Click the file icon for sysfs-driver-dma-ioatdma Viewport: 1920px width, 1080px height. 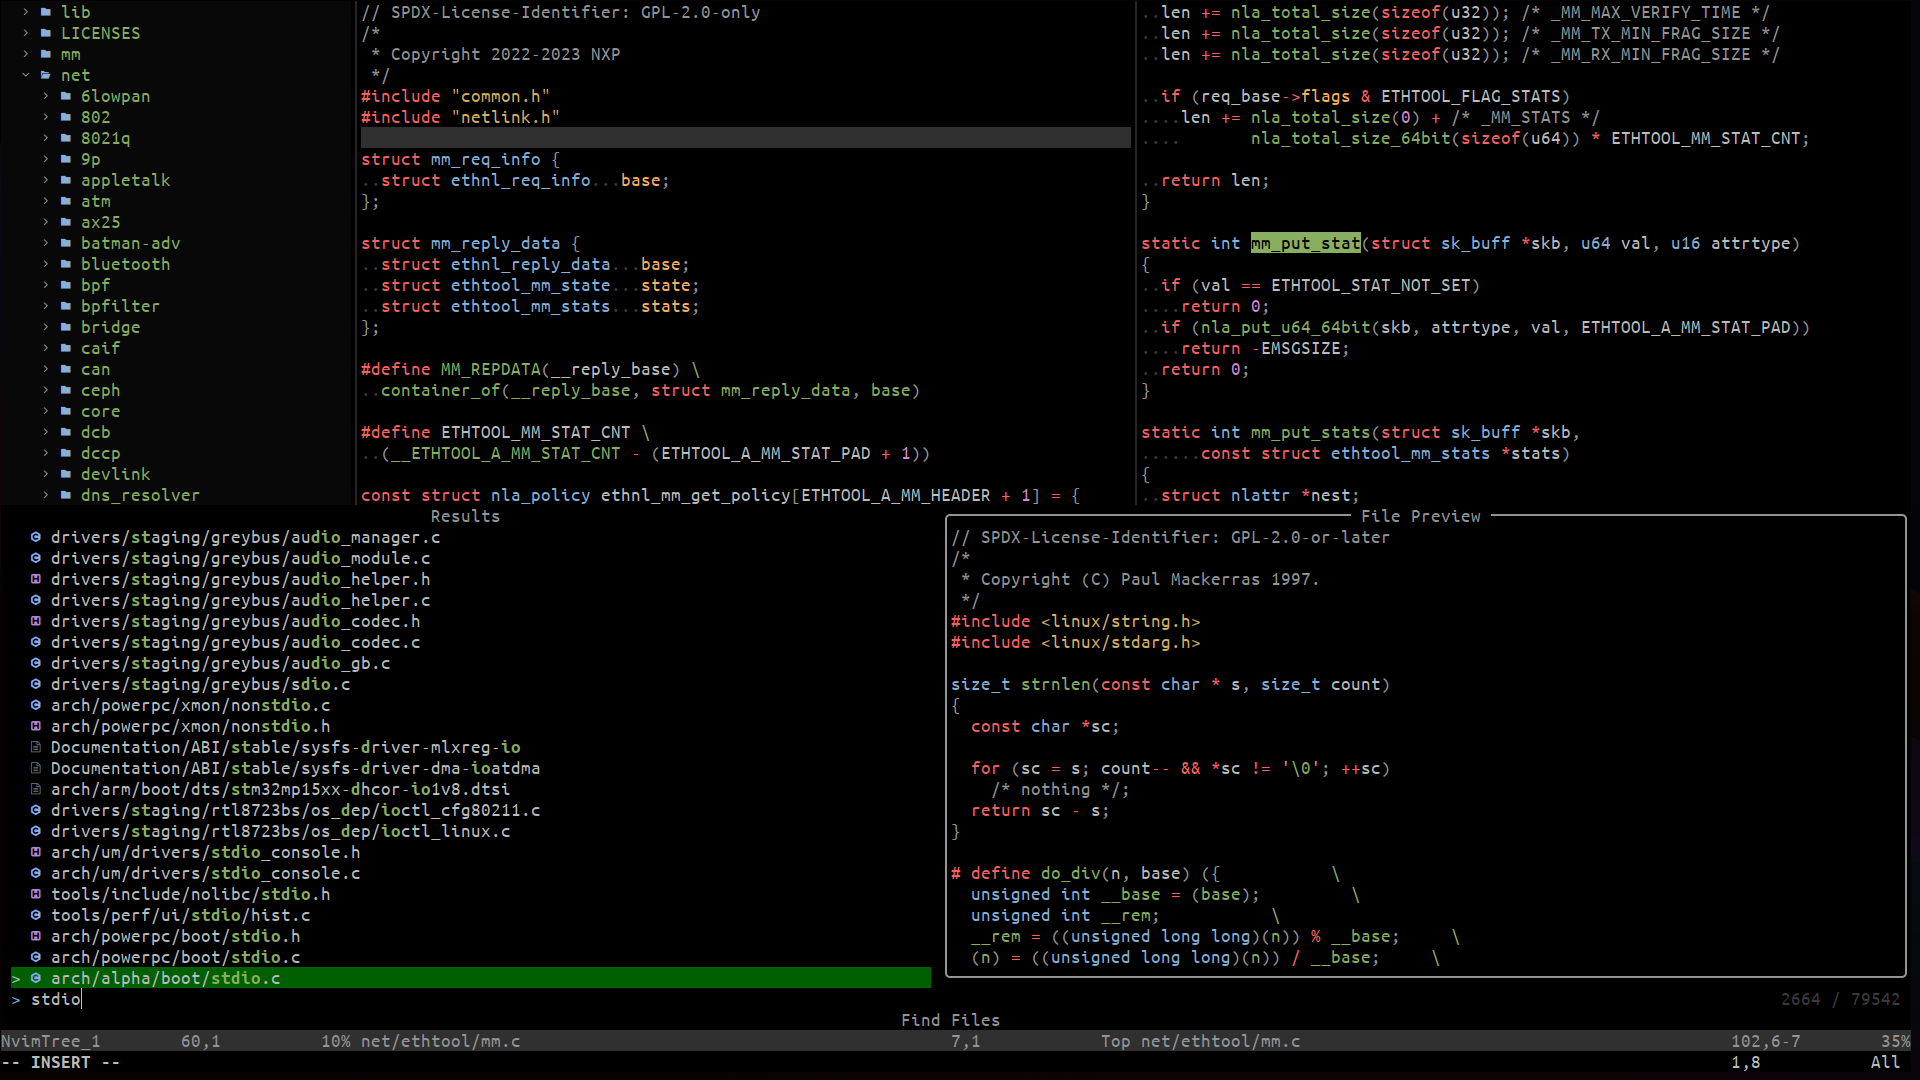(x=36, y=768)
